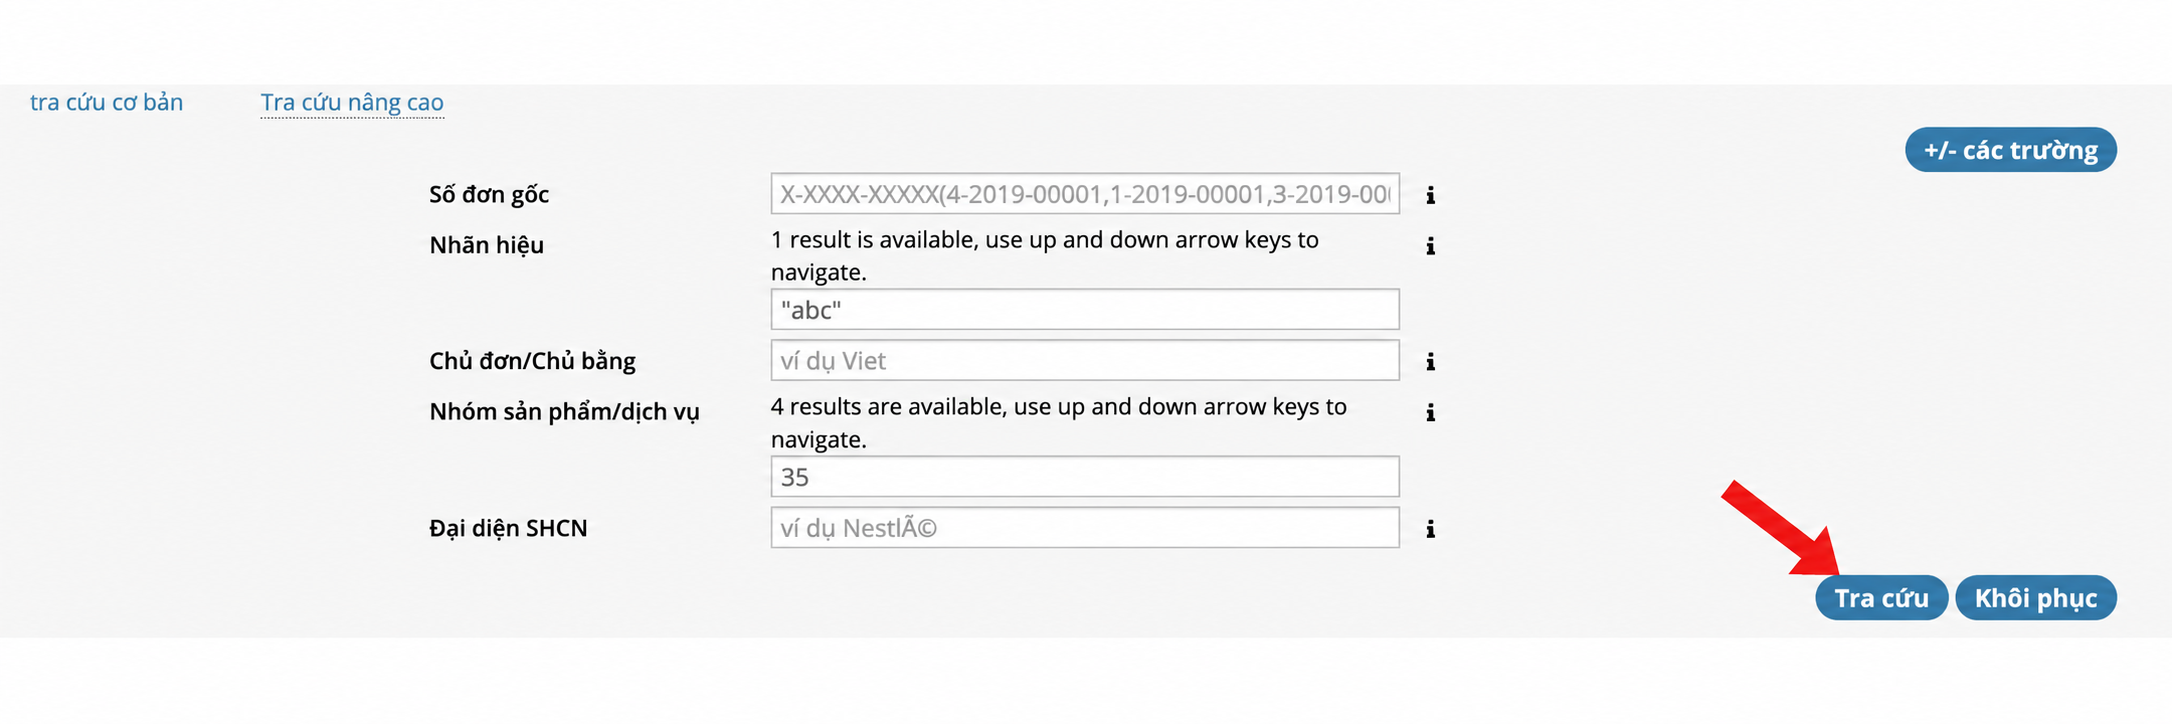Click the Nhãn hiệu label text

[487, 245]
